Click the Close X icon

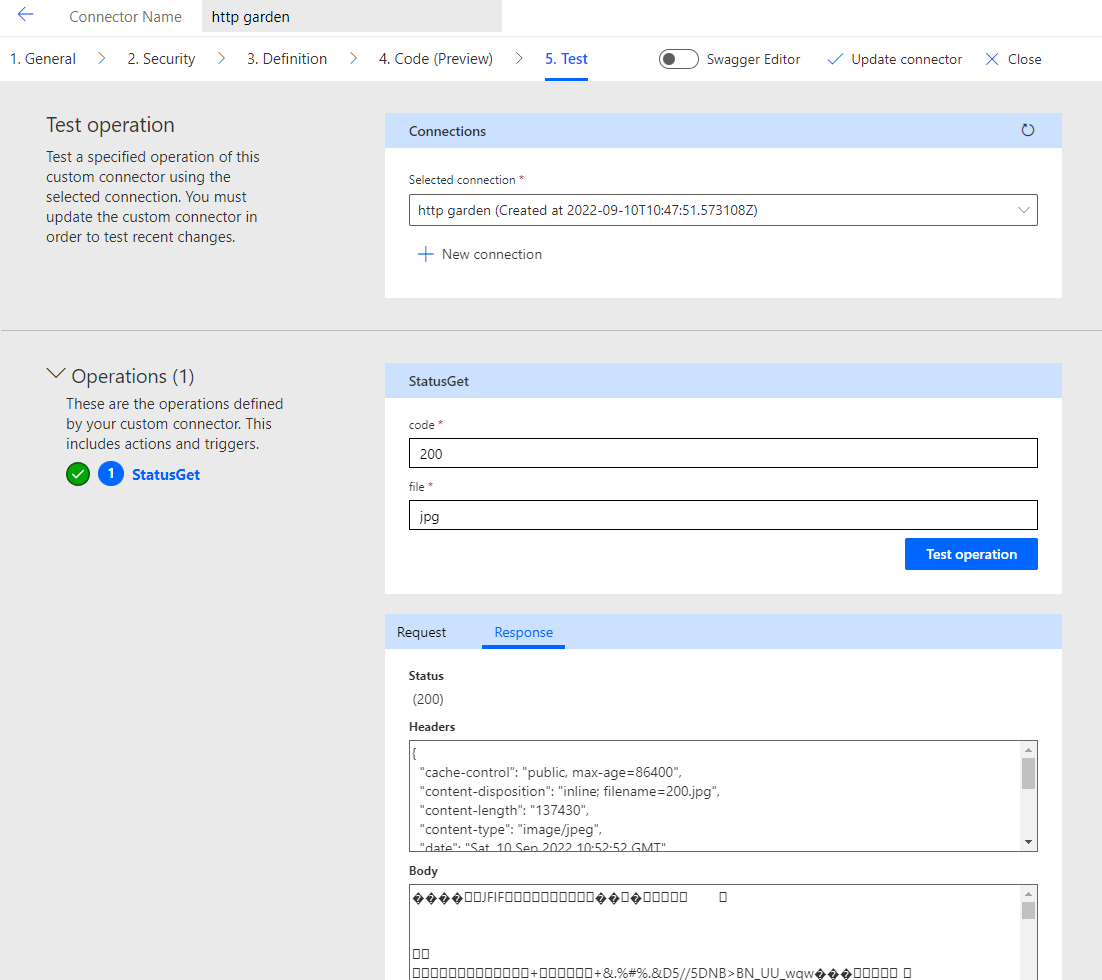tap(992, 59)
